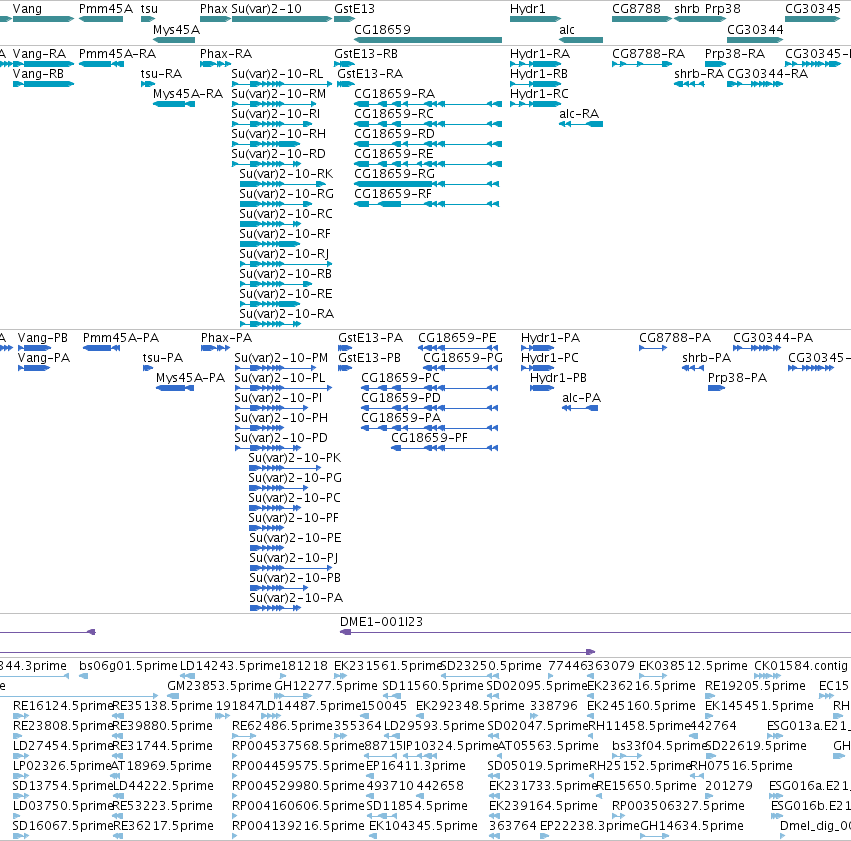Open the EK239164.5prime EST label
The image size is (851, 841).
[543, 806]
